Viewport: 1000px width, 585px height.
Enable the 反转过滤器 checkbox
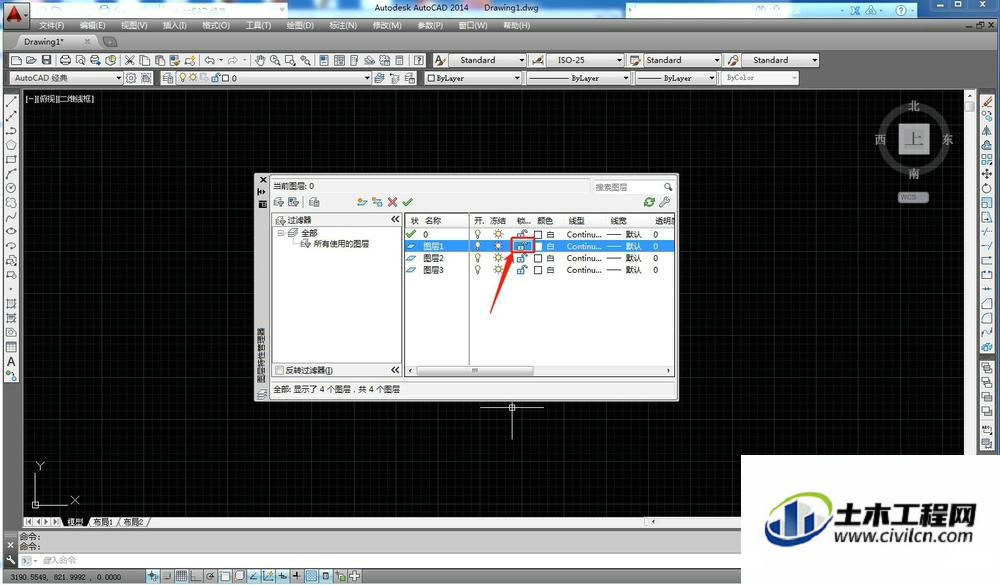click(279, 370)
